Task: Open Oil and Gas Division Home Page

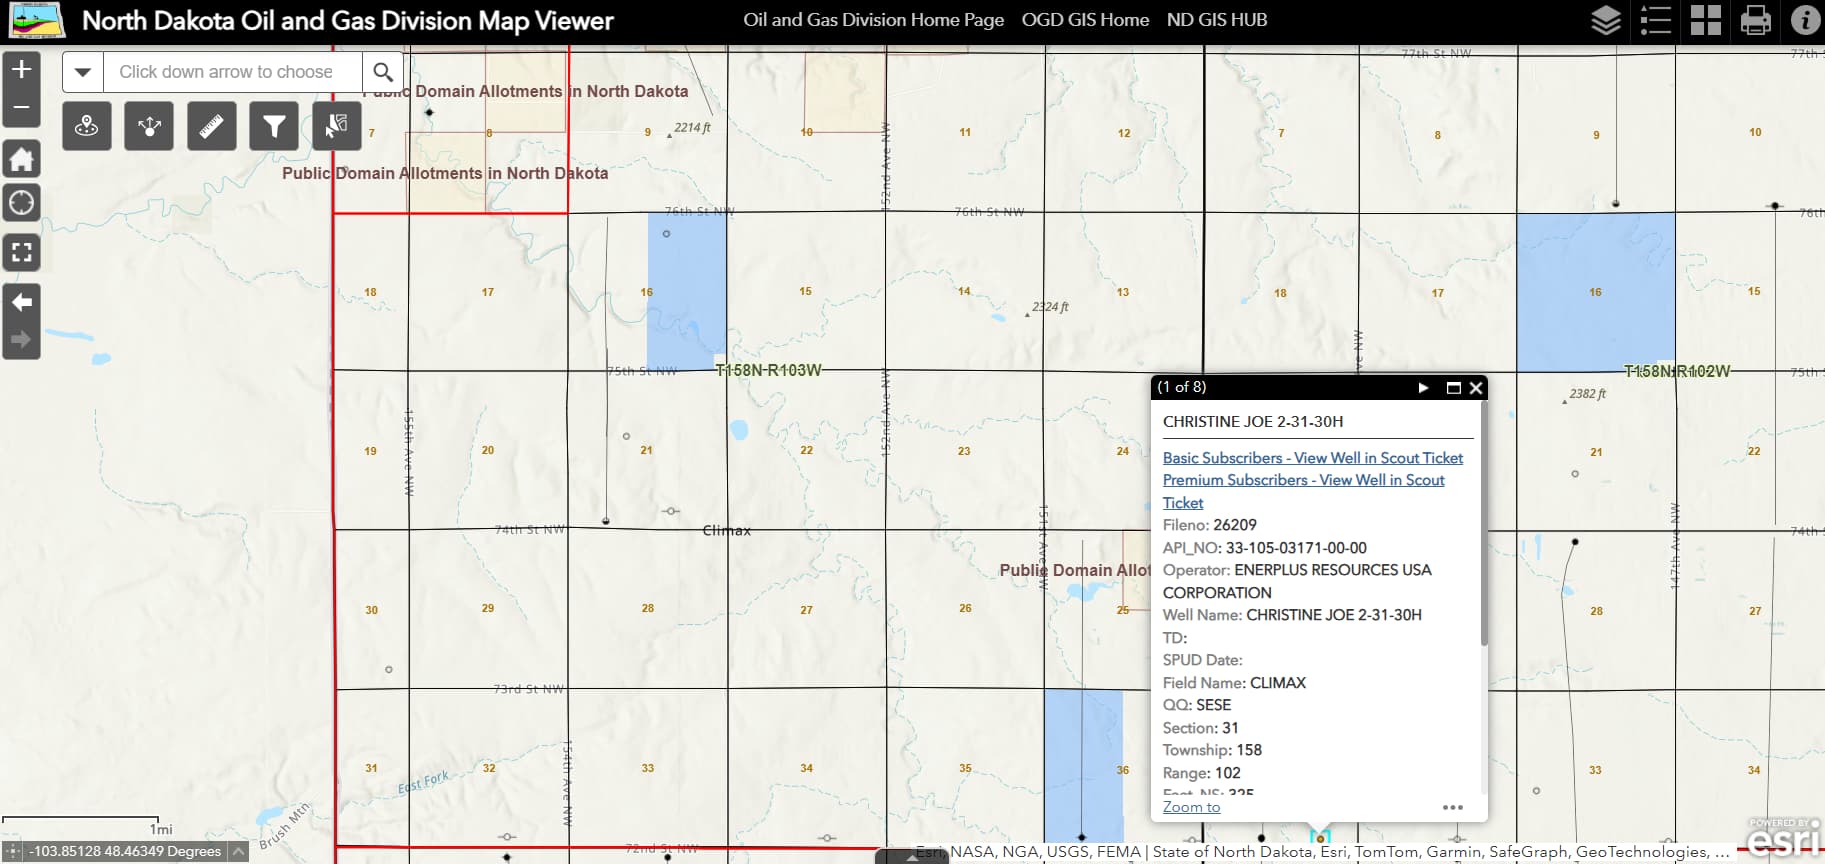Action: click(873, 20)
